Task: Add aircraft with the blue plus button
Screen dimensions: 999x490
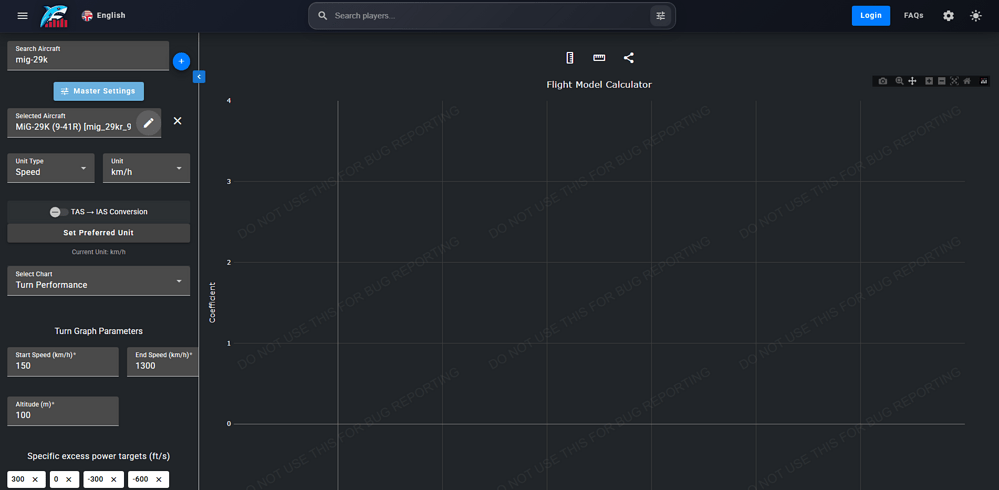Action: pos(181,62)
